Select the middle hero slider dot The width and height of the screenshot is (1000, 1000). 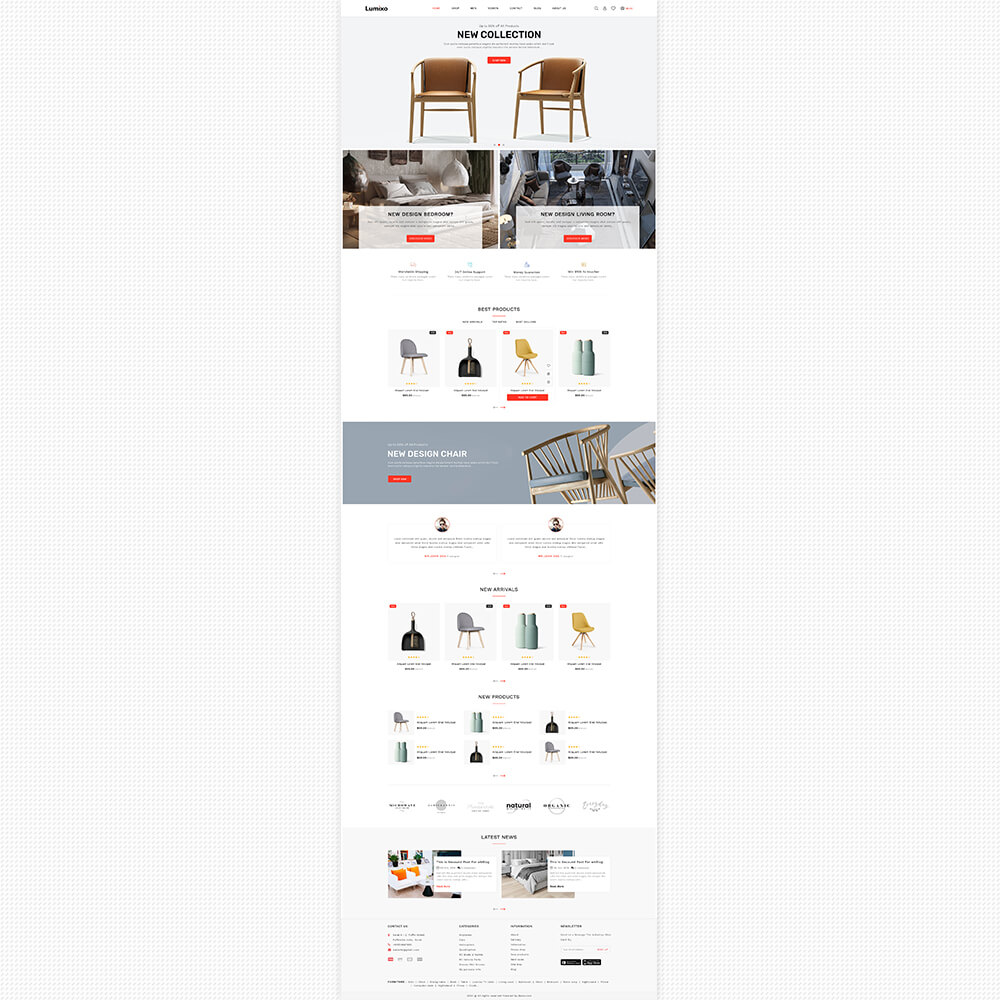(499, 145)
